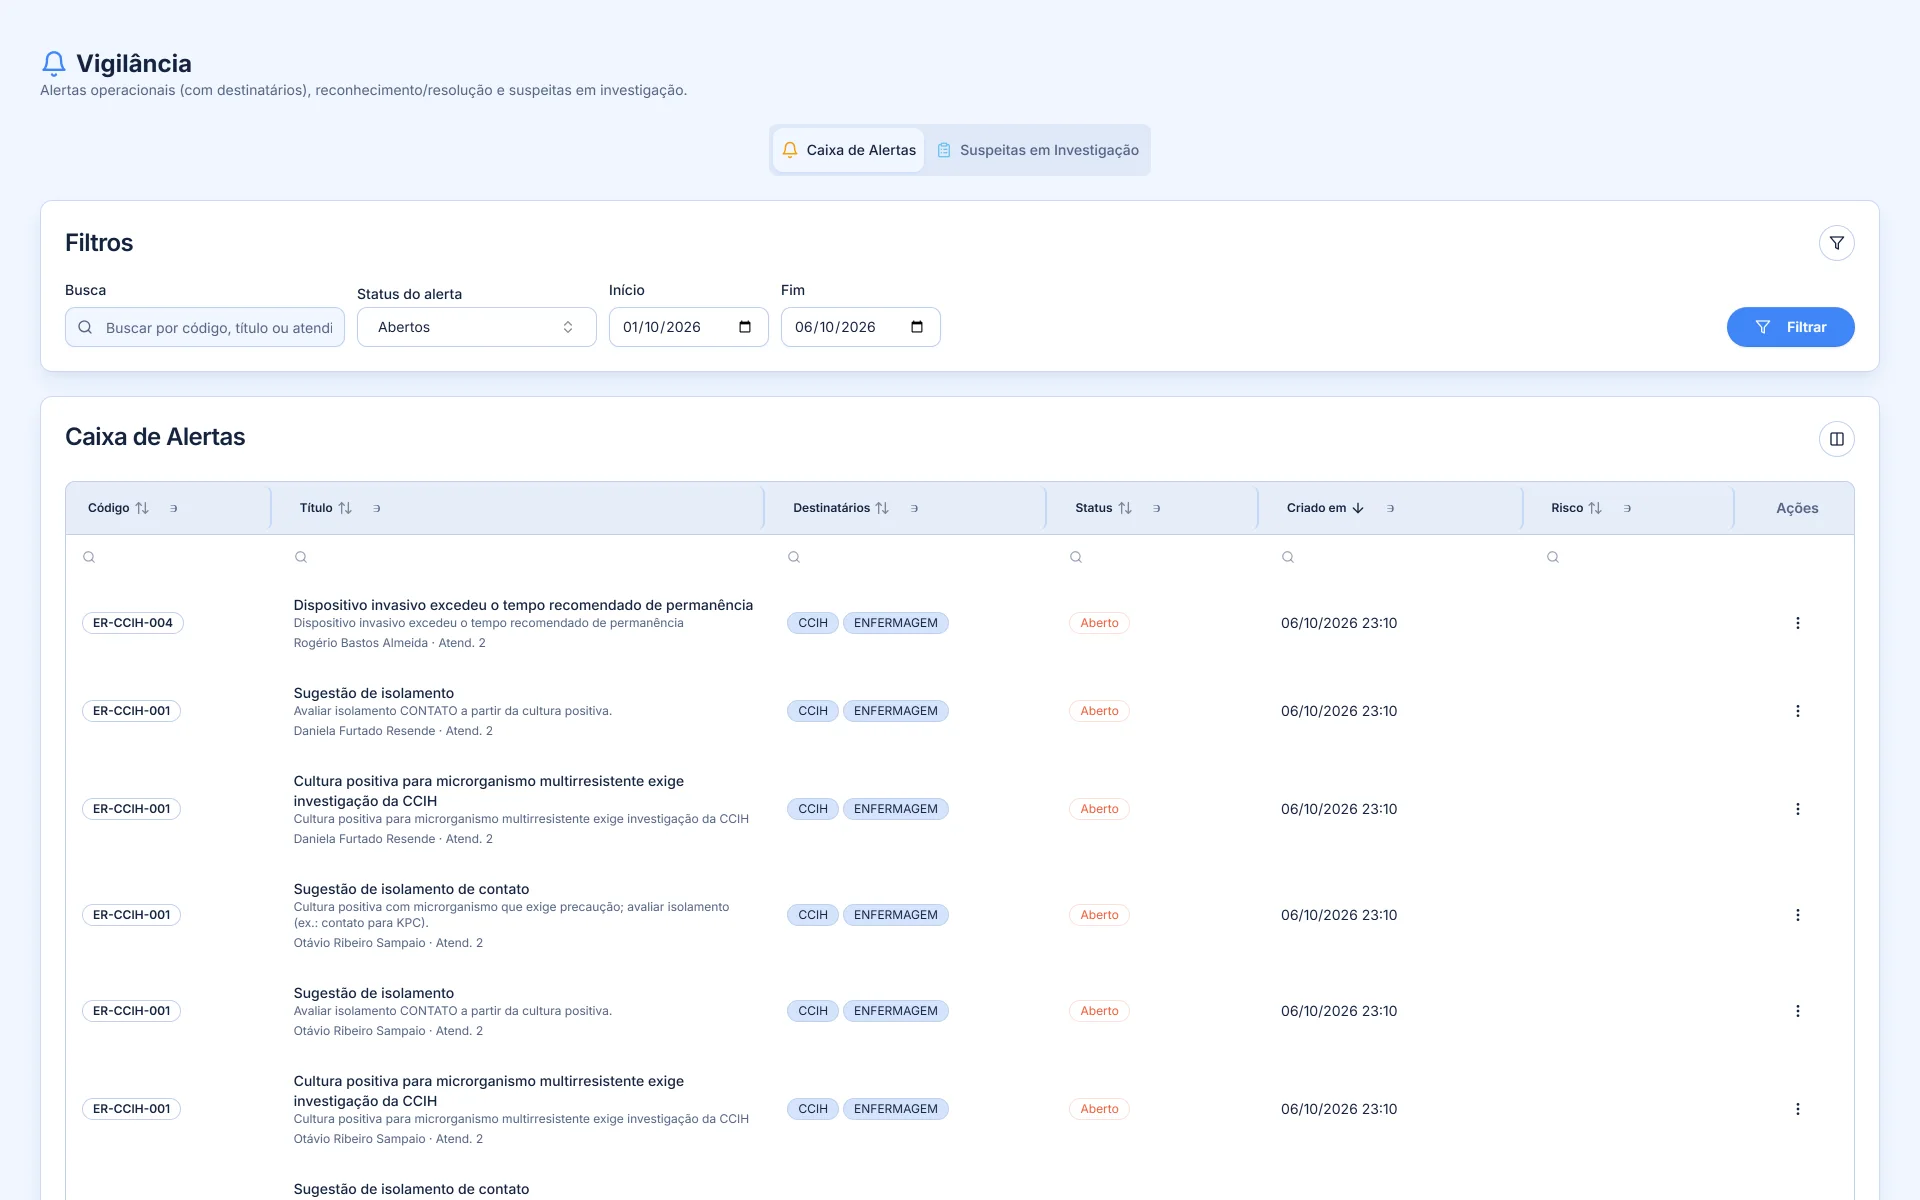Screen dimensions: 1920x1200
Task: Switch to Caixa de Alertas tab
Action: coord(849,150)
